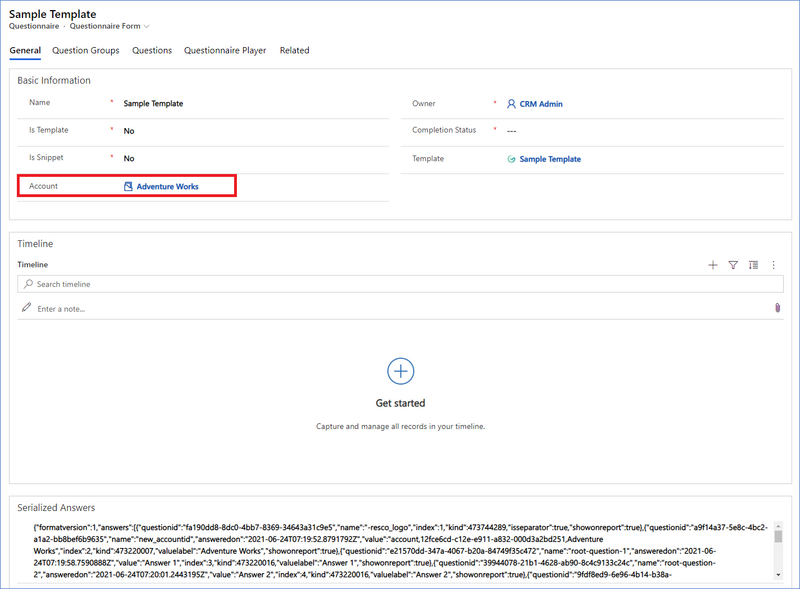Image resolution: width=800 pixels, height=589 pixels.
Task: Click the add timeline record plus icon
Action: [713, 265]
